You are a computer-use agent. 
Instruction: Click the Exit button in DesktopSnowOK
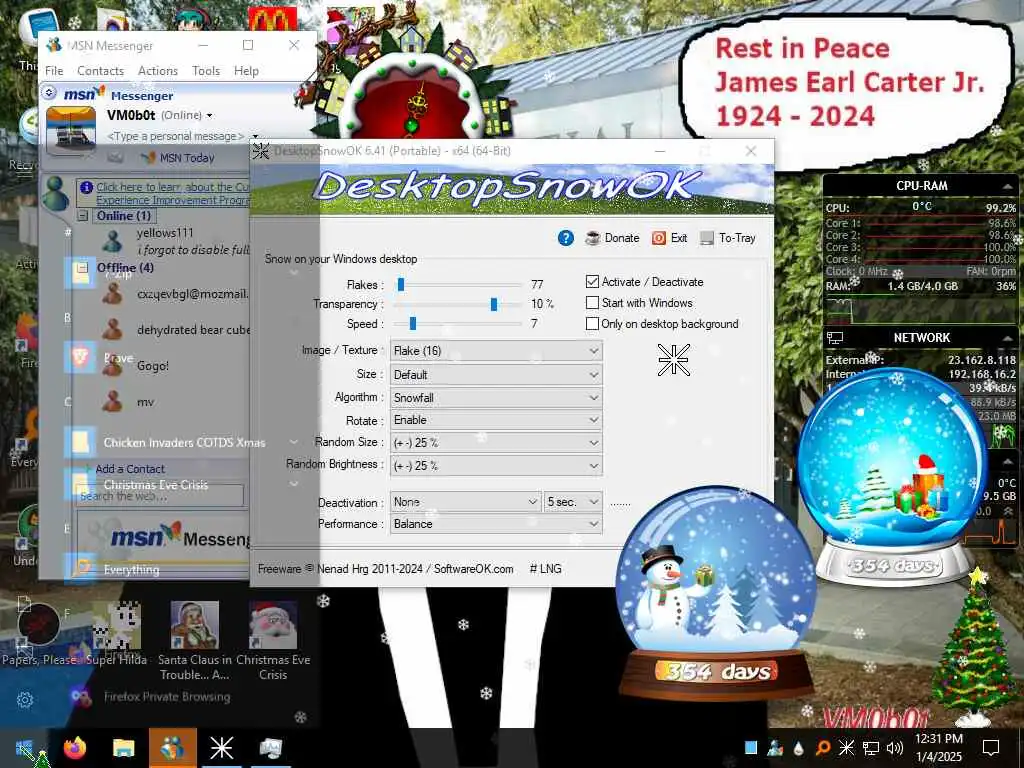669,238
